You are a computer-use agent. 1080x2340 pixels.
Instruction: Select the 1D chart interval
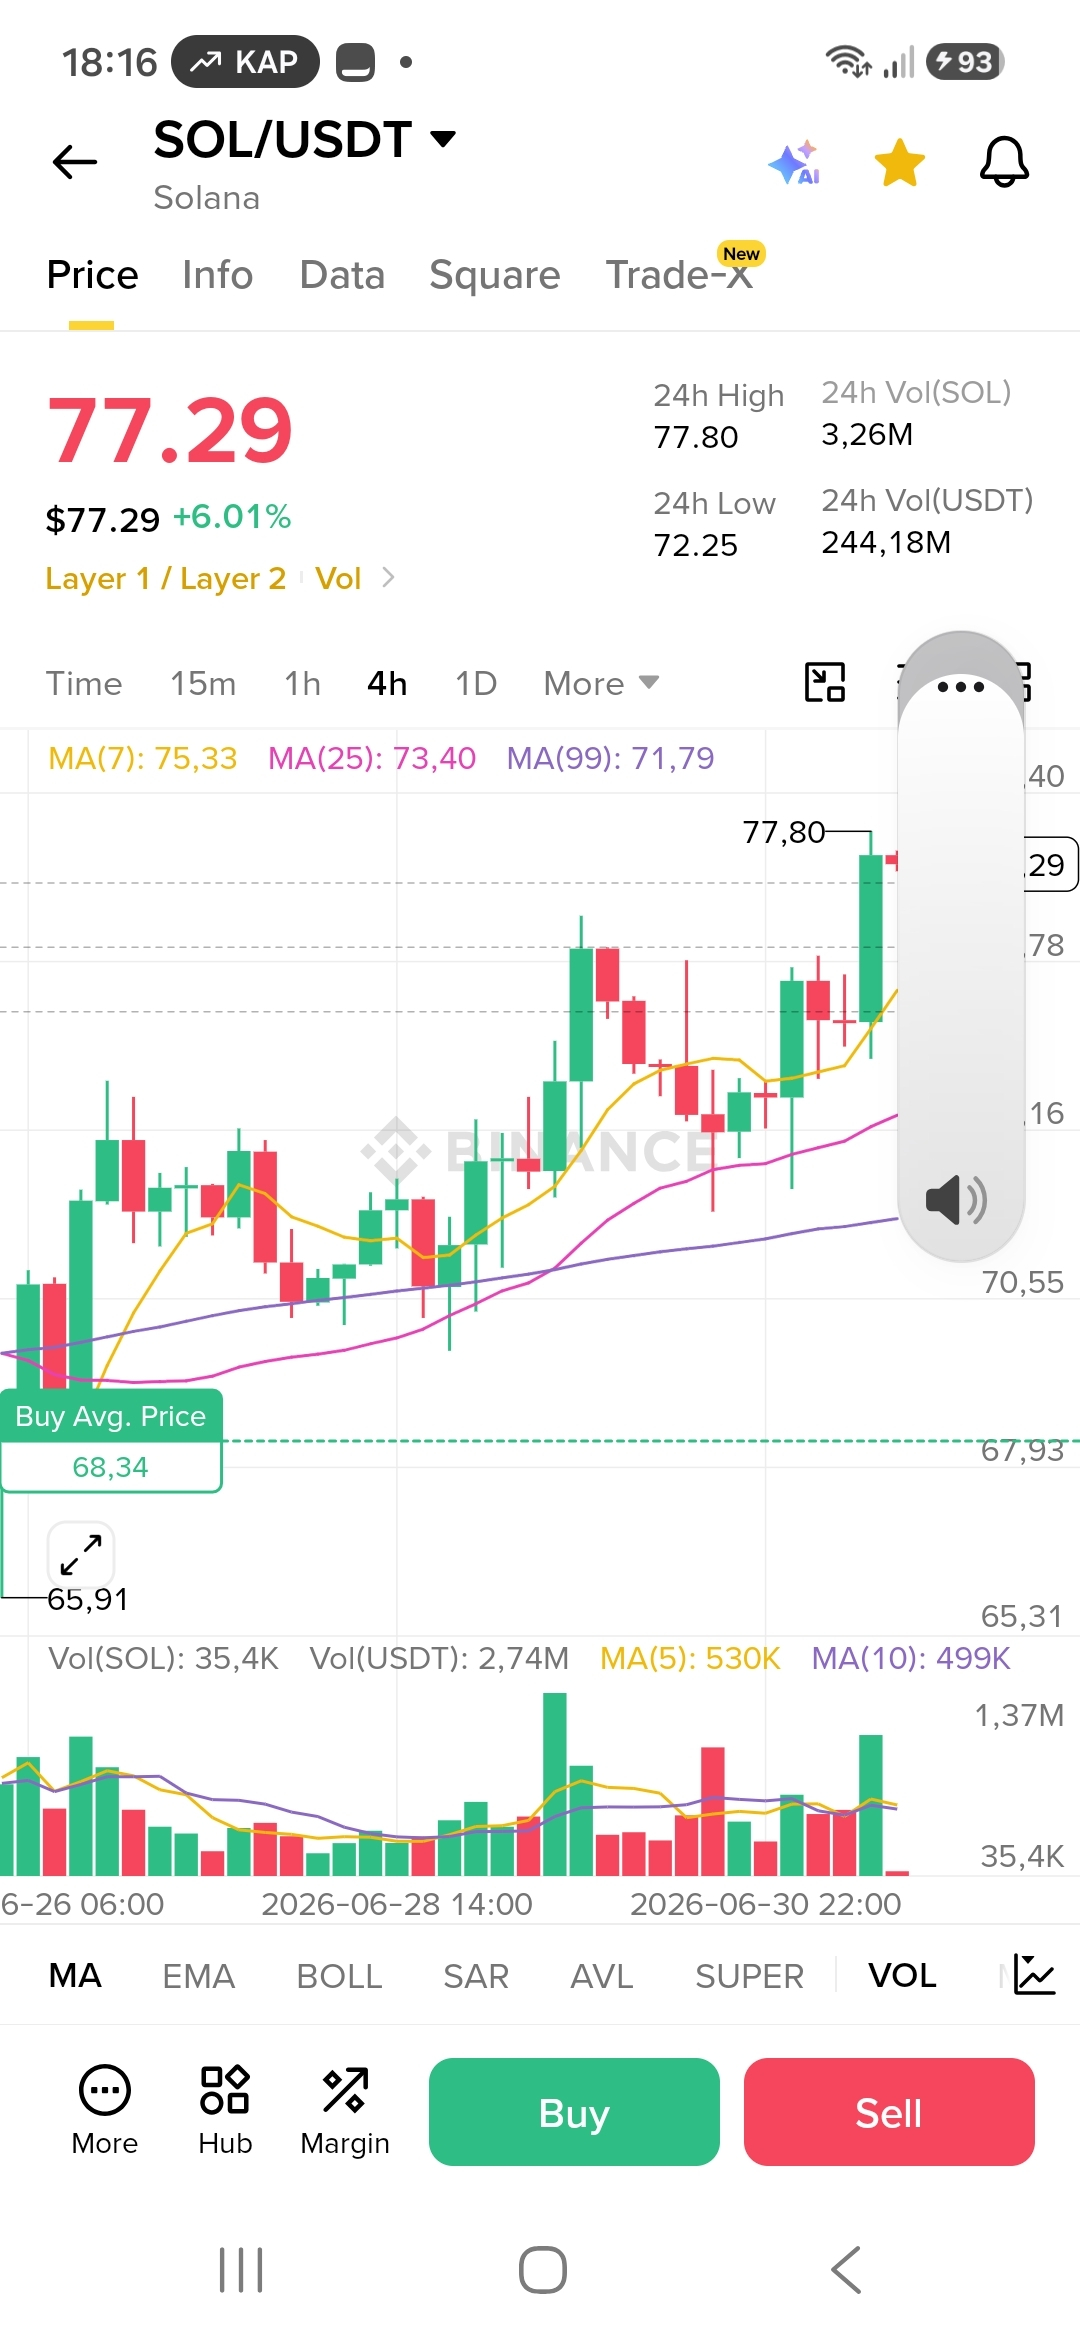[x=476, y=684]
